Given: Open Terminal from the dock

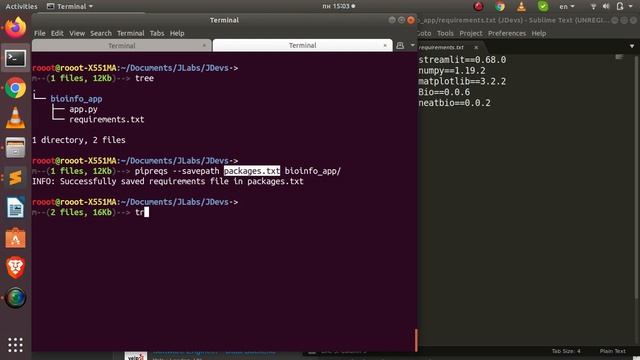Looking at the screenshot, I should point(16,59).
